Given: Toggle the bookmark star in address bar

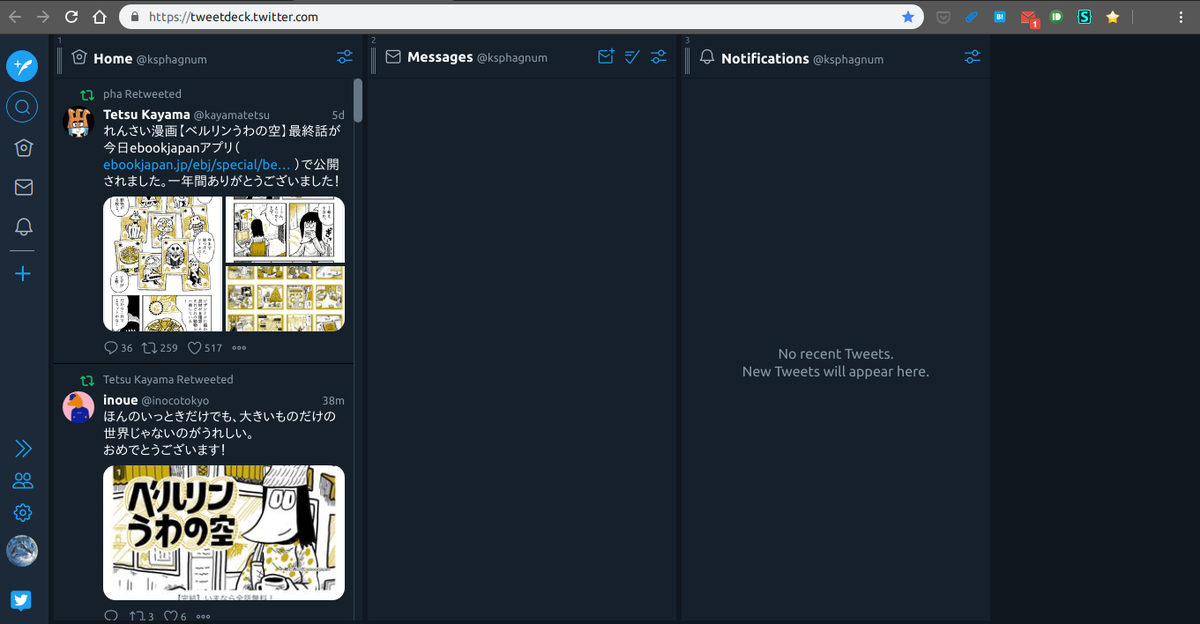Looking at the screenshot, I should (908, 16).
